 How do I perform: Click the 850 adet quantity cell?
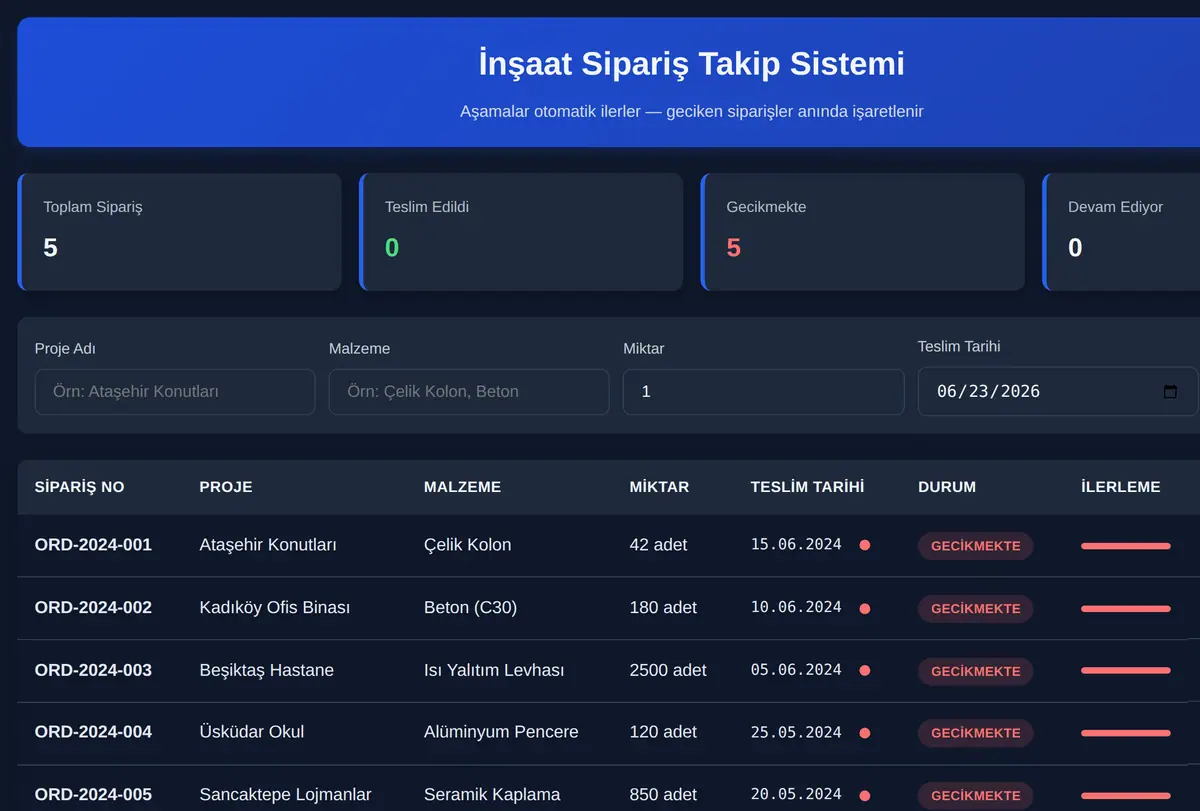point(663,794)
